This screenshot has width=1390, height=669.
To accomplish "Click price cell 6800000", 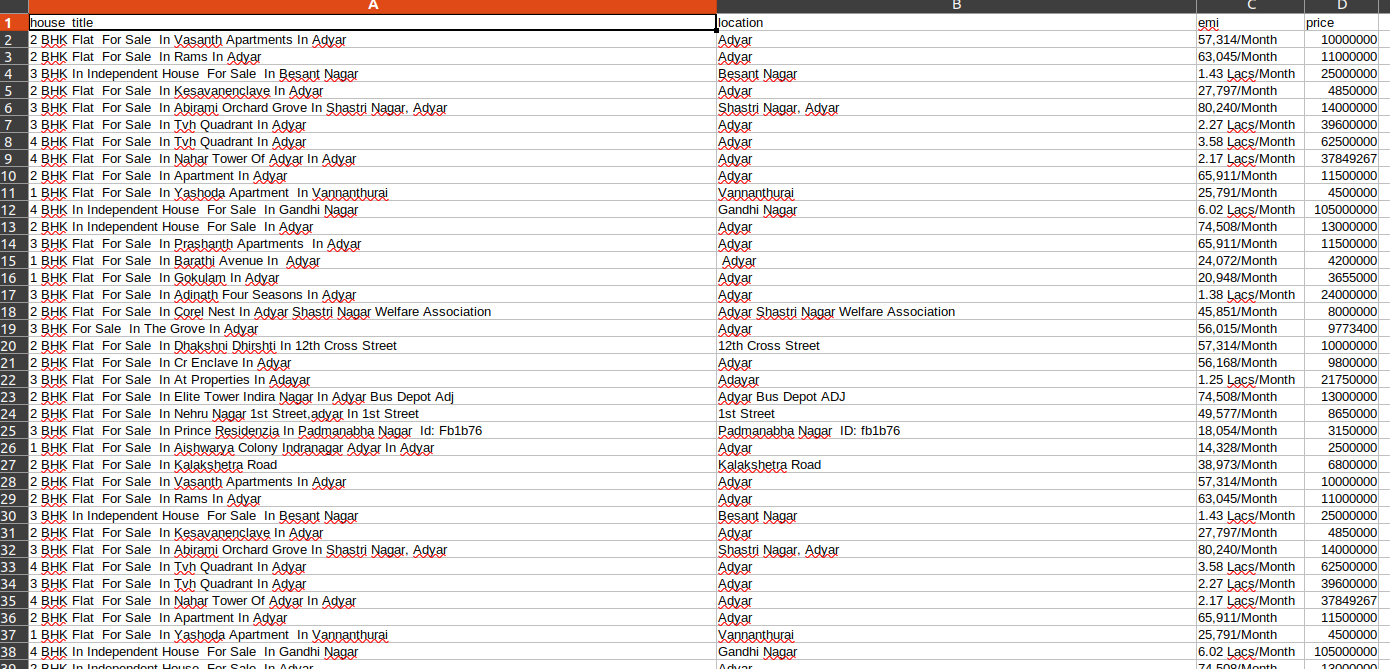I will point(1342,464).
